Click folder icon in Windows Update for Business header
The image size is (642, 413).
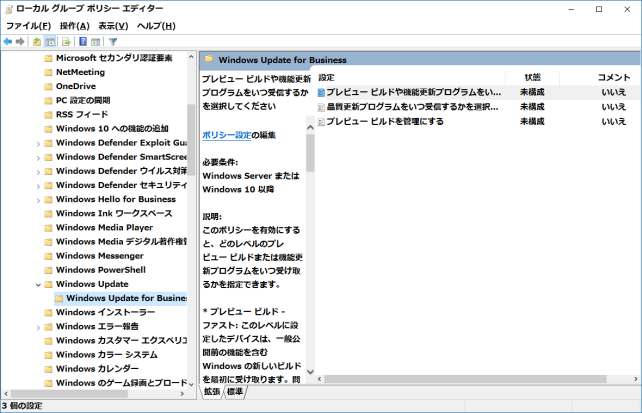point(209,59)
